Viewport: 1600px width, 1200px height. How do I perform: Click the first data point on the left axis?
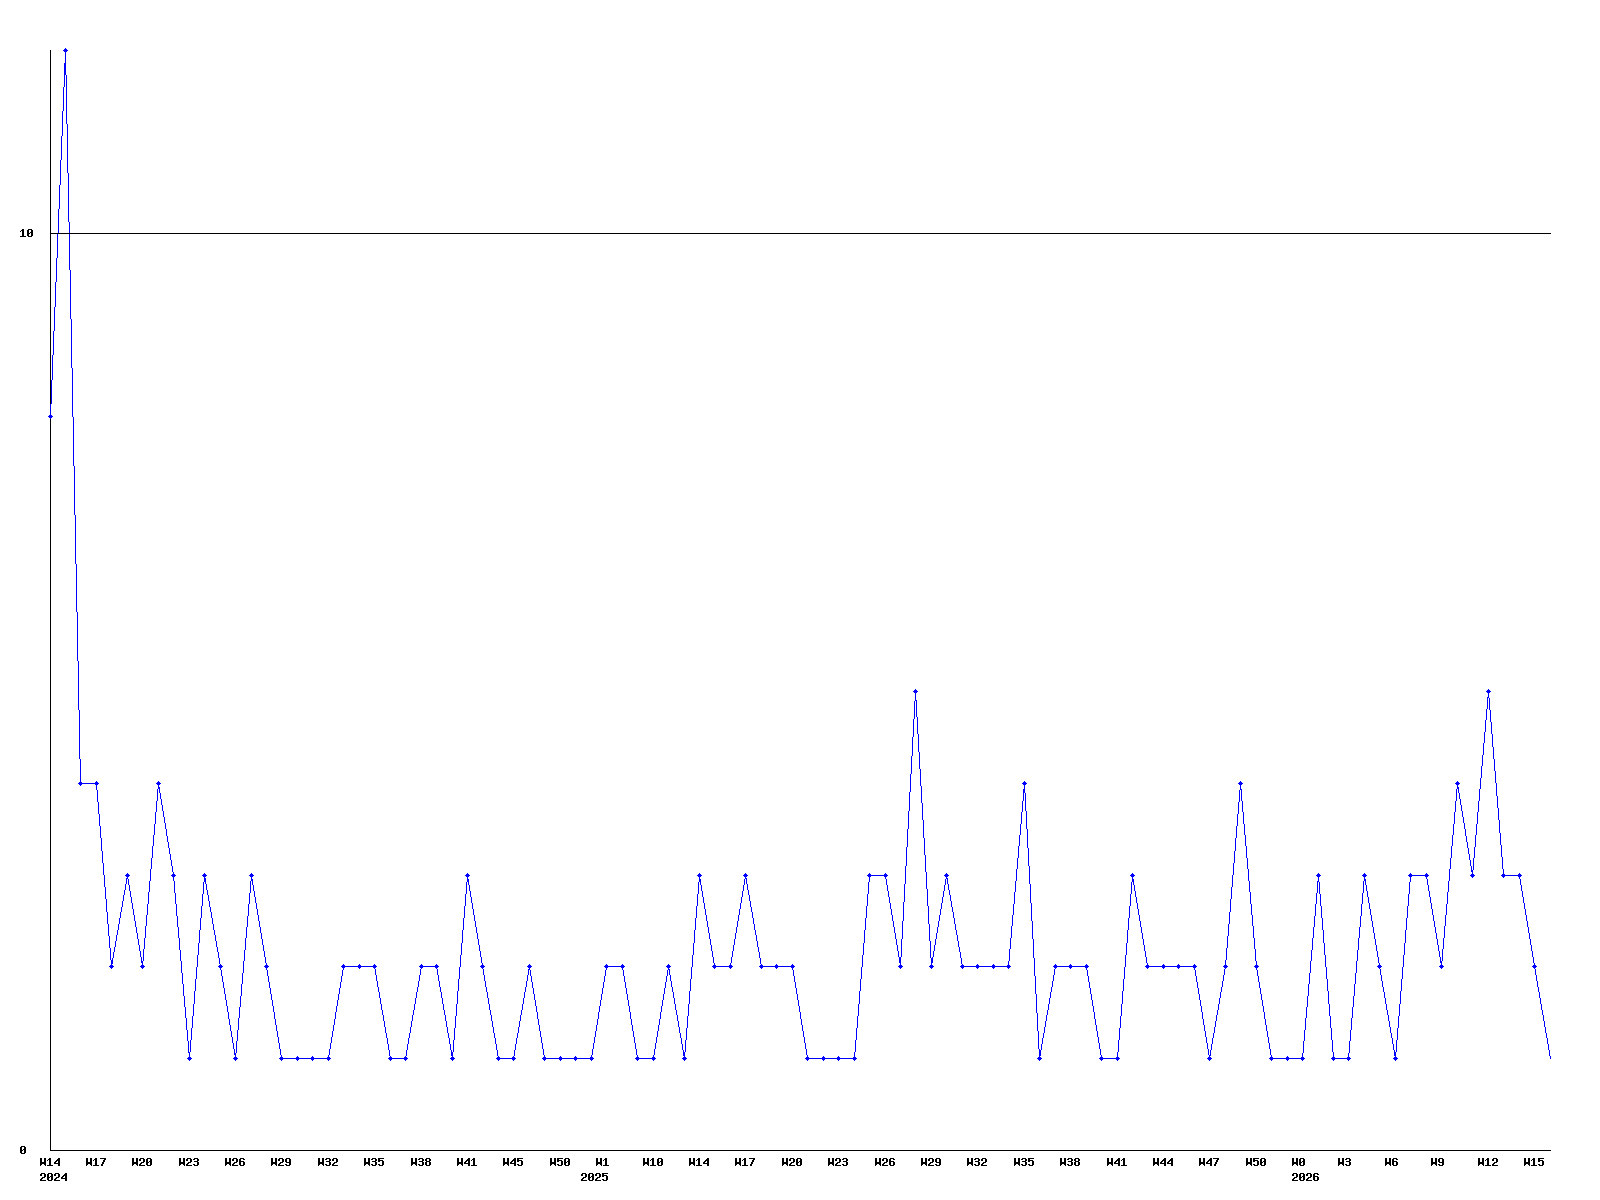(50, 416)
